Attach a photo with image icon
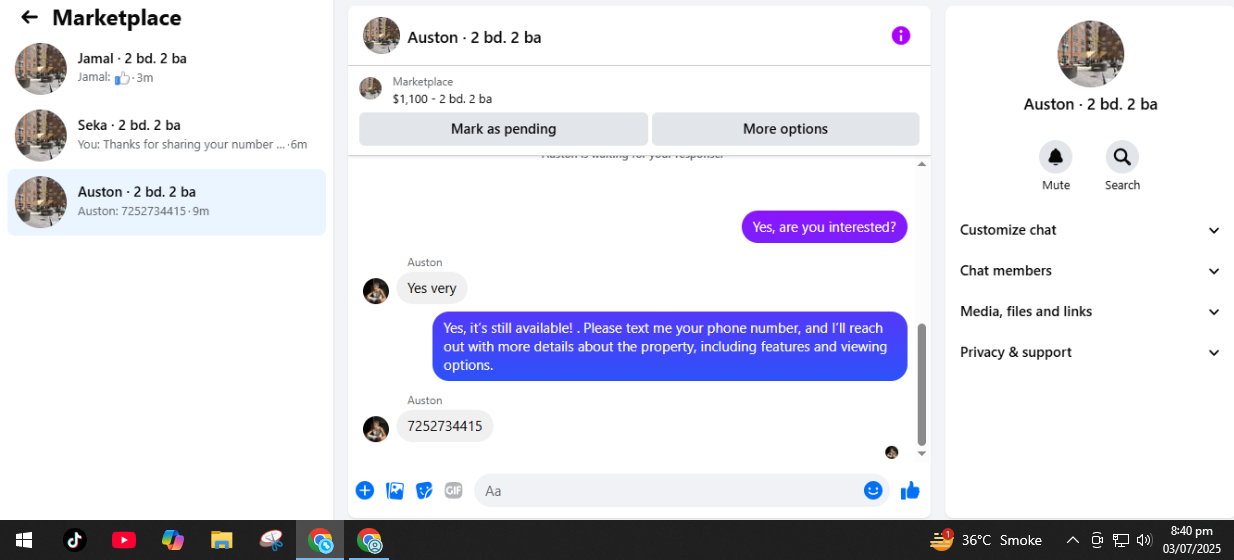 [x=395, y=490]
